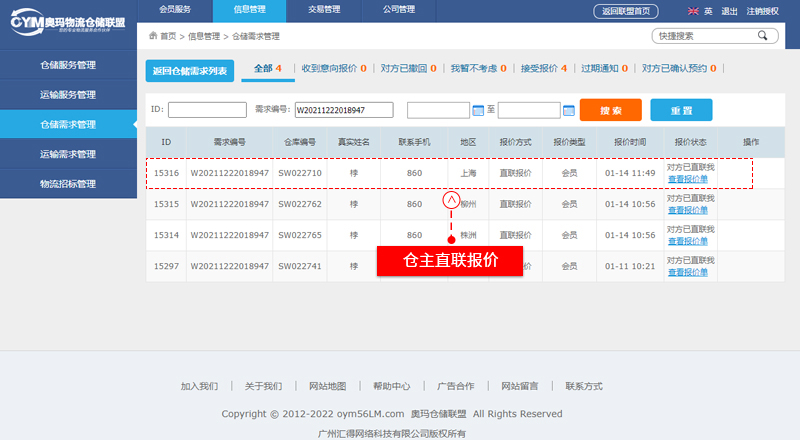
Task: Open 查看报价单 link for row 15316
Action: 686,179
